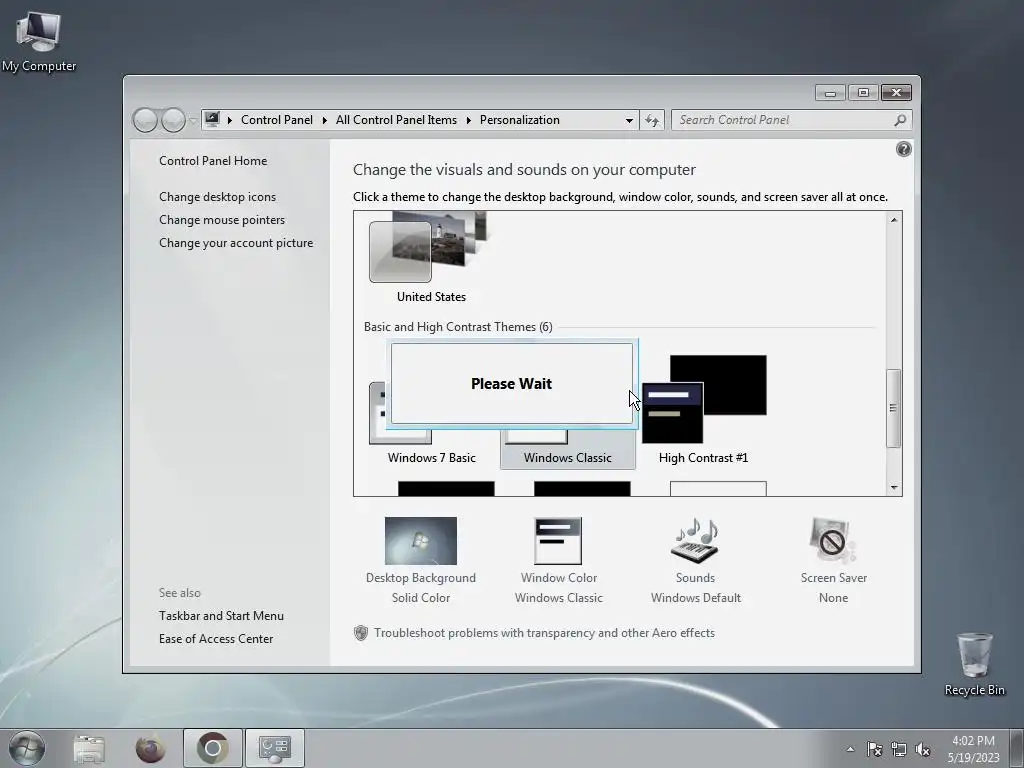Click the Forward navigation button

click(173, 120)
